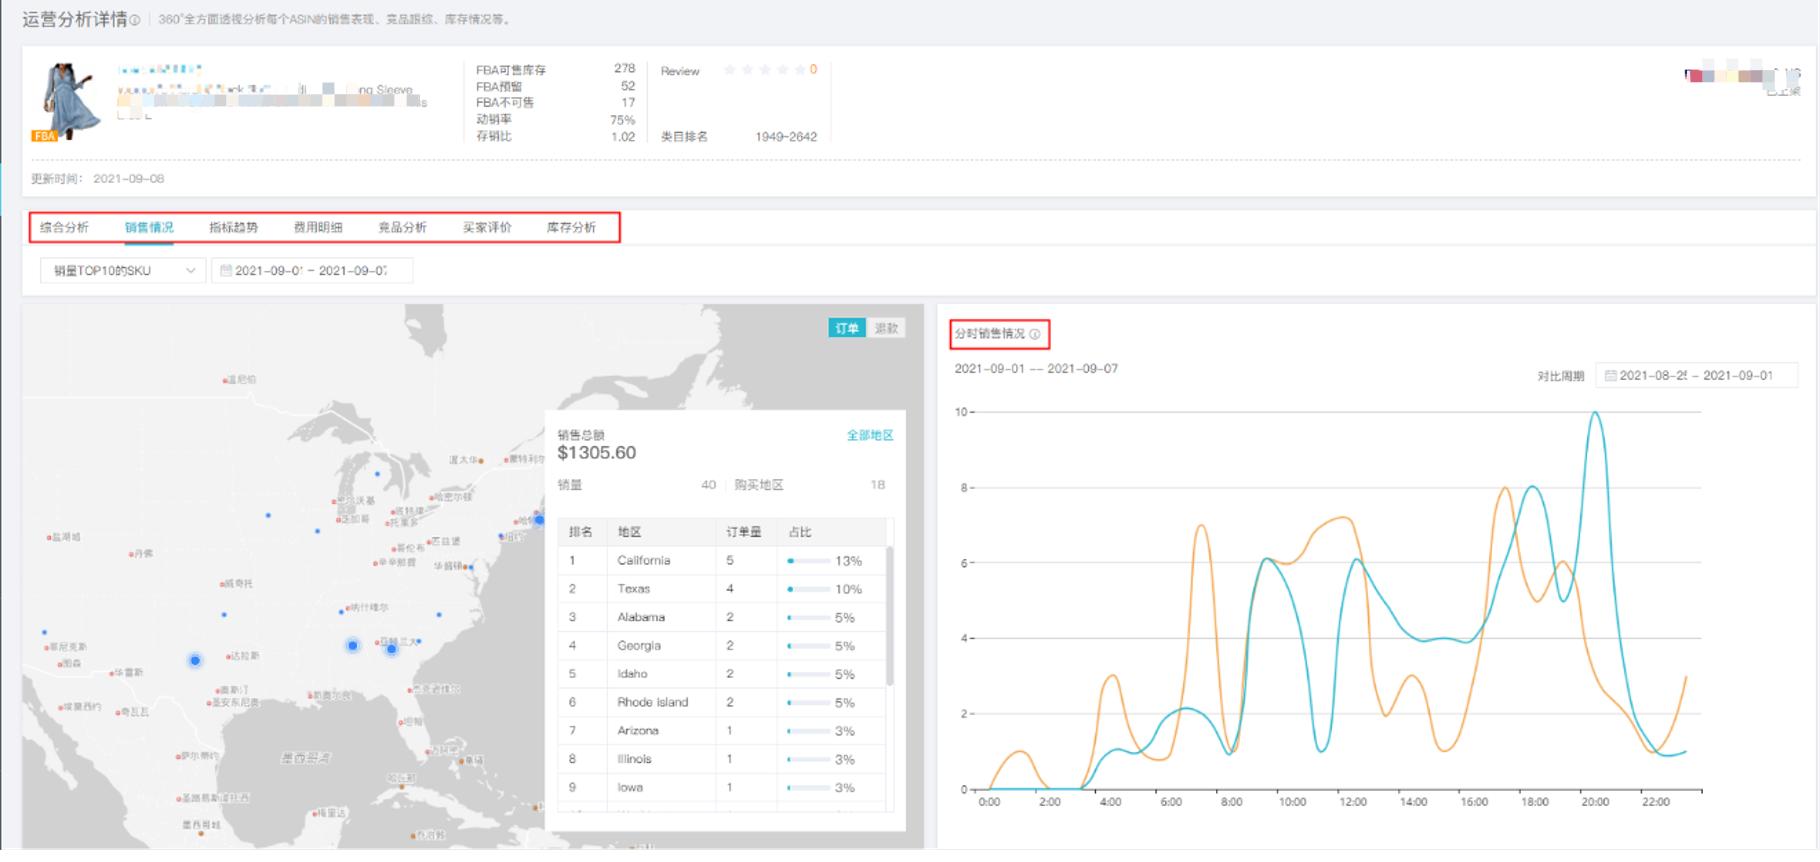Click the calendar icon in the 对比周期 field
This screenshot has height=862, width=1820.
coord(1610,376)
